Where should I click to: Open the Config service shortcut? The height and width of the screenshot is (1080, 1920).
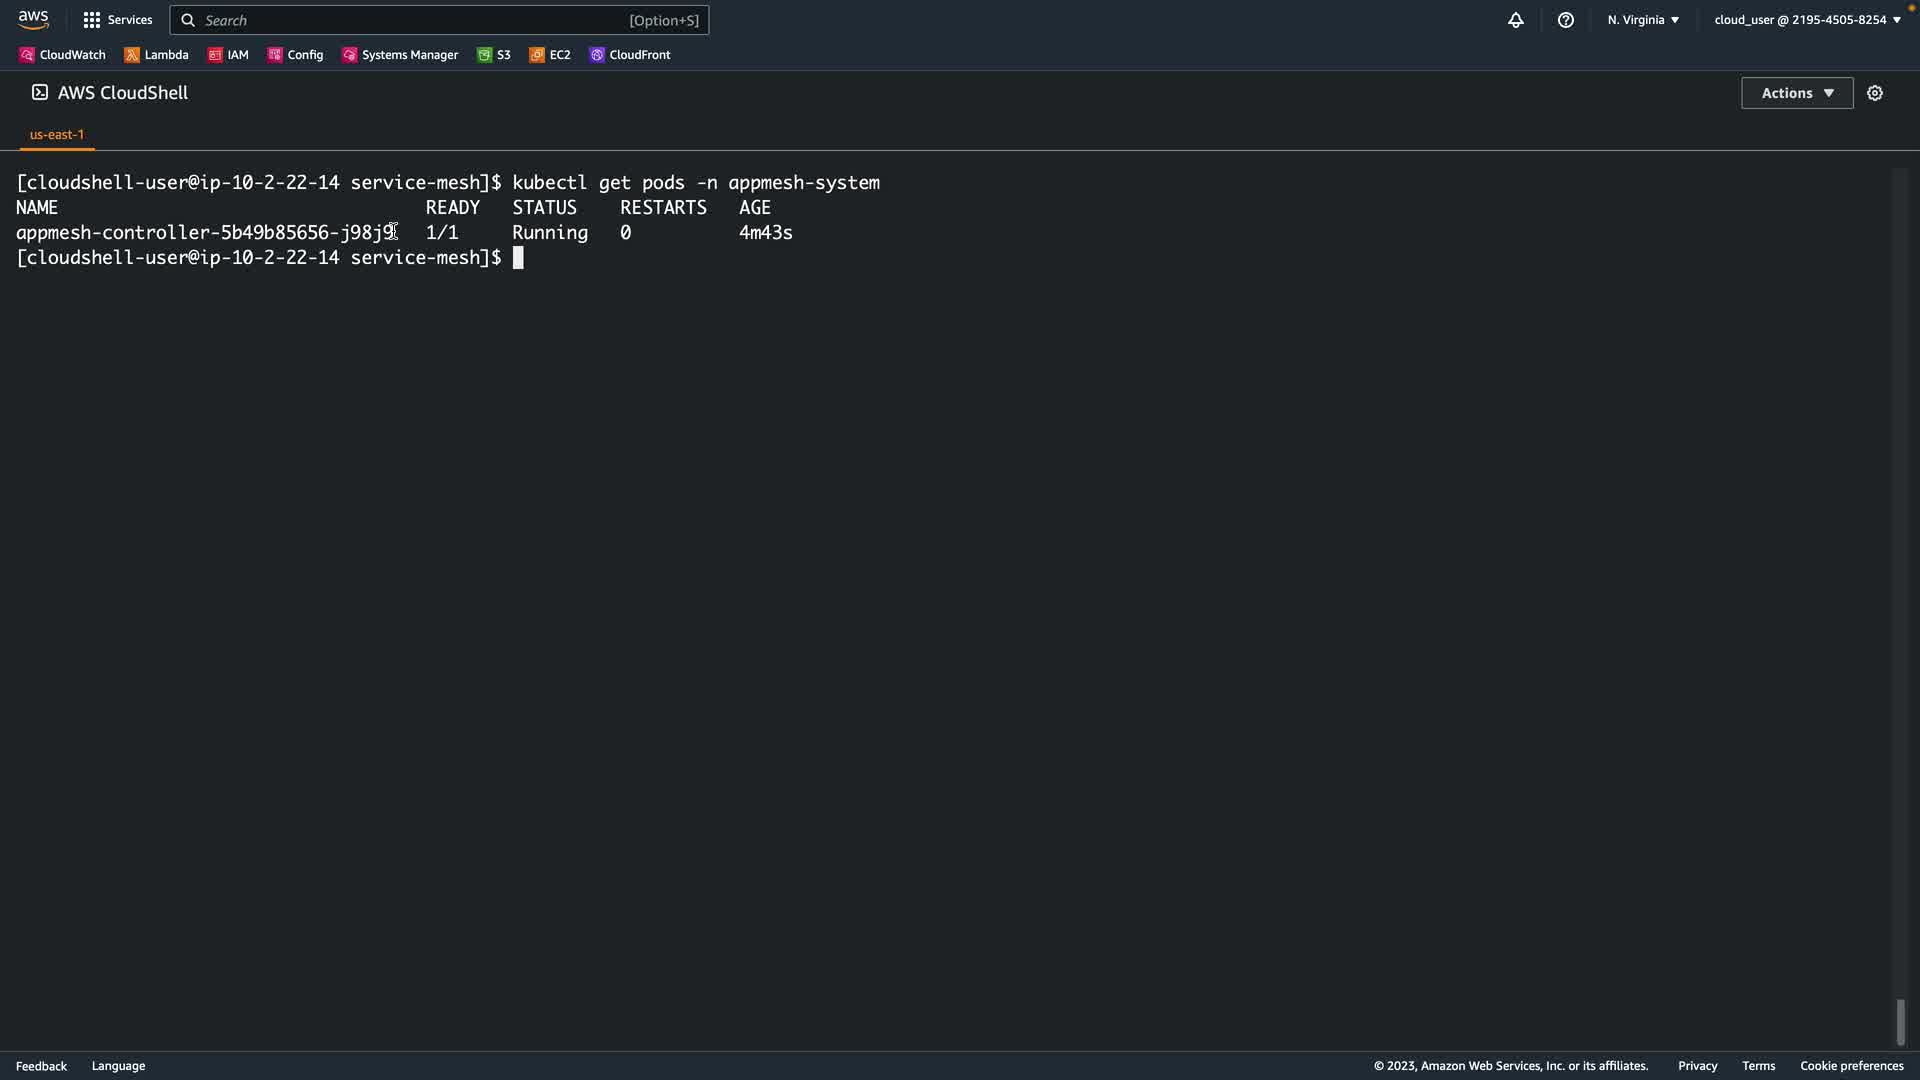(295, 55)
